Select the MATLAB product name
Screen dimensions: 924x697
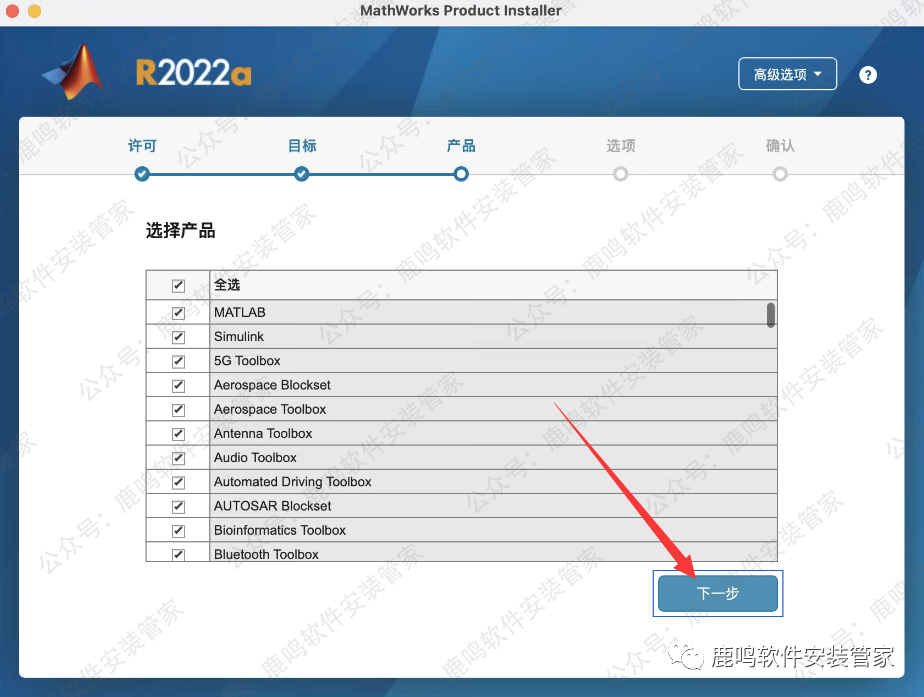[239, 312]
